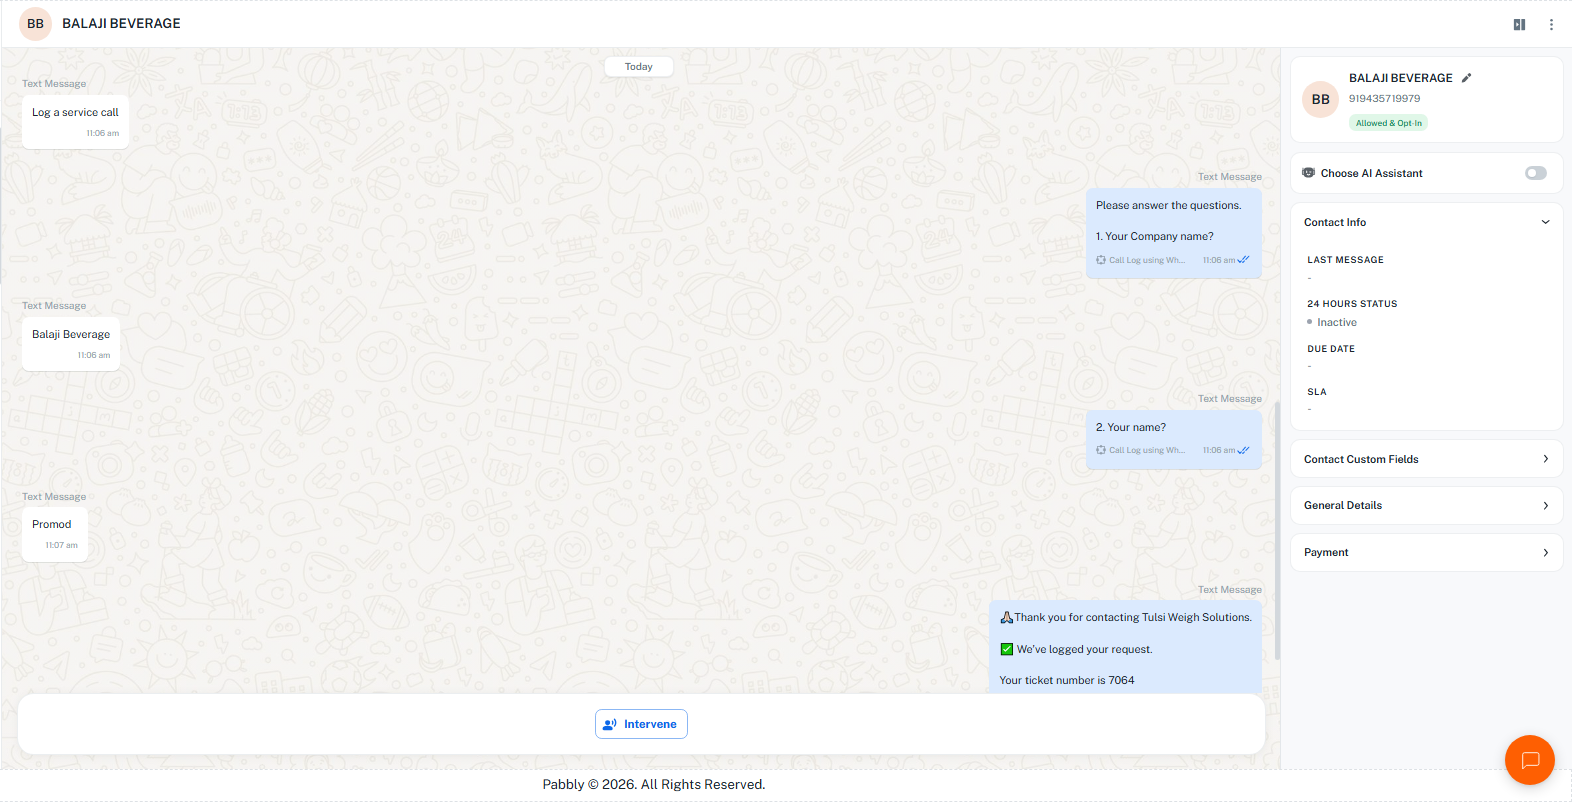This screenshot has width=1572, height=802.
Task: Click the AI assistant robot icon
Action: click(x=1308, y=173)
